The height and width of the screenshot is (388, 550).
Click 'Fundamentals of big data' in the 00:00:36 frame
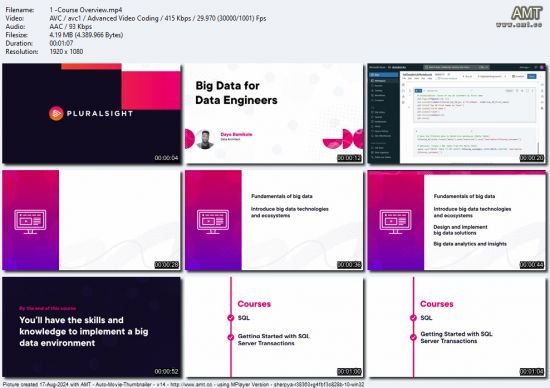[x=282, y=196]
